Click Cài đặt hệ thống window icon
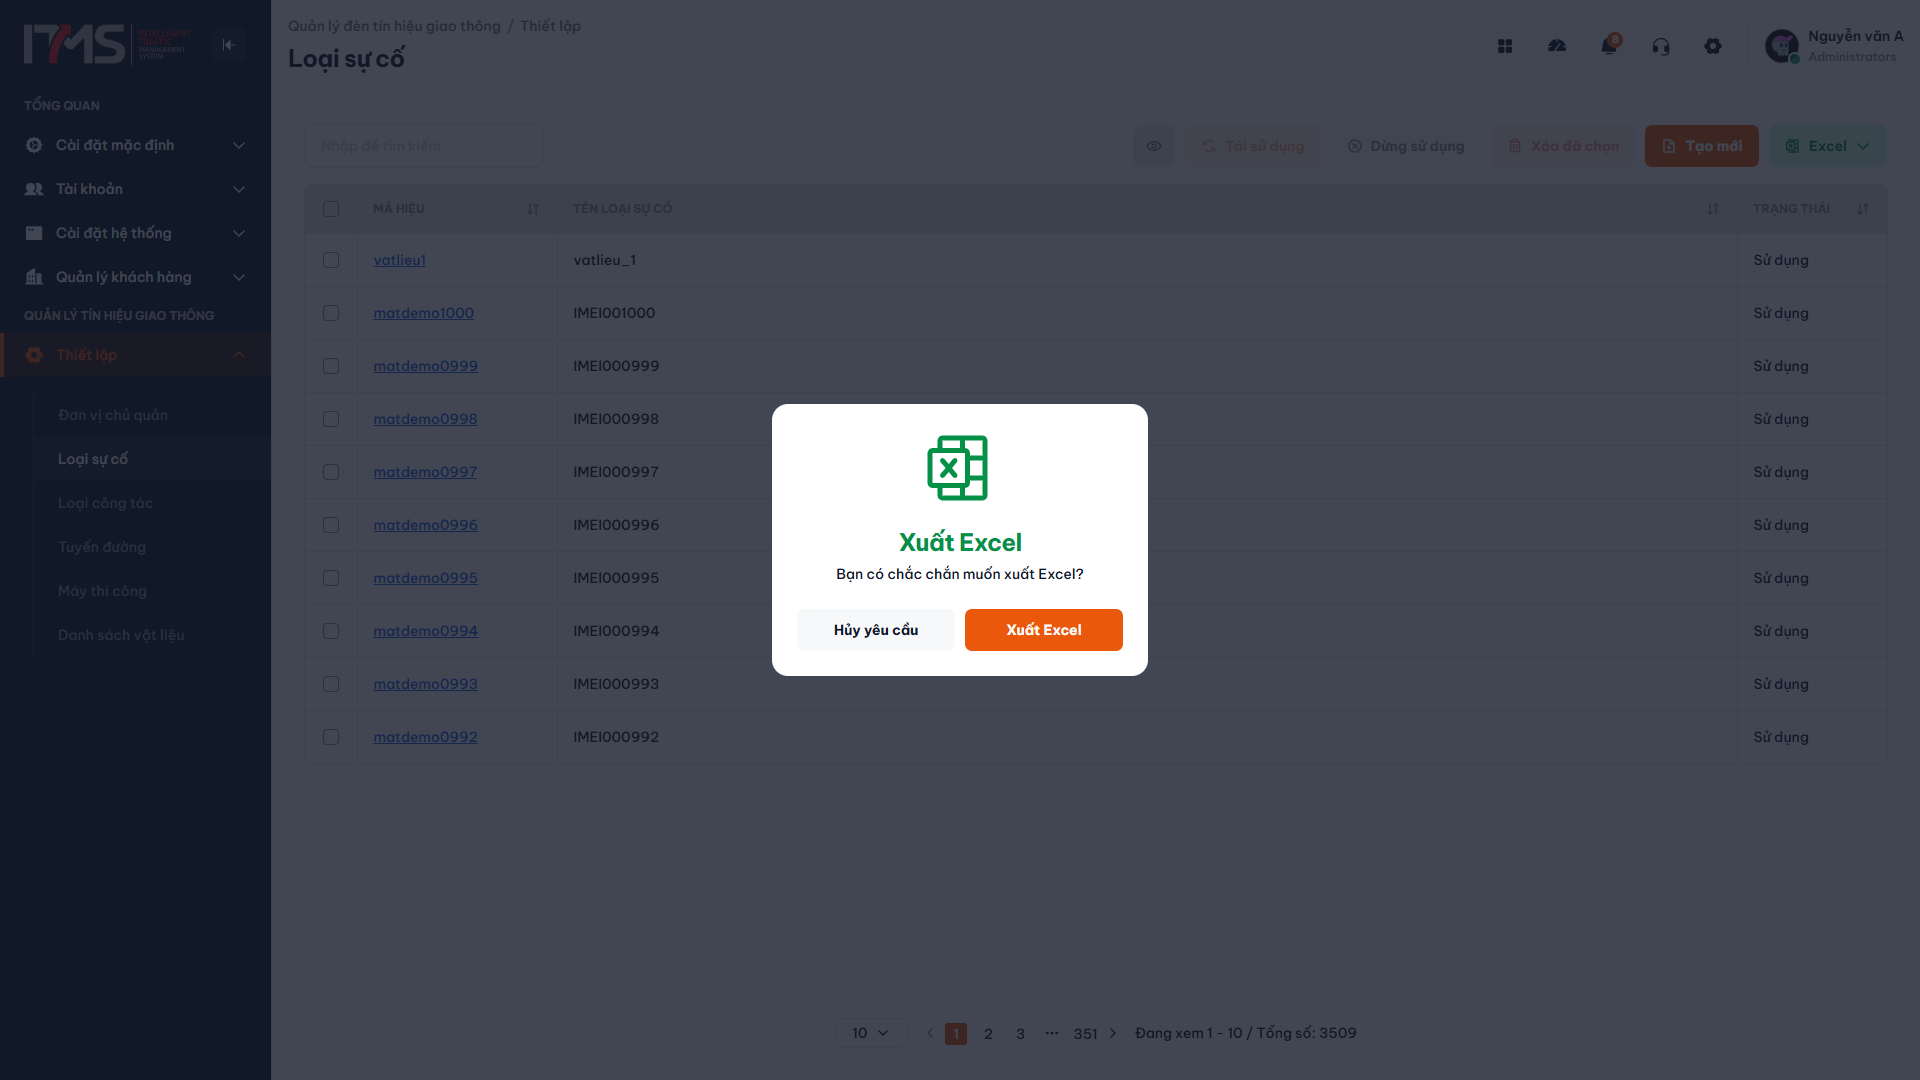Viewport: 1920px width, 1080px height. (x=34, y=233)
